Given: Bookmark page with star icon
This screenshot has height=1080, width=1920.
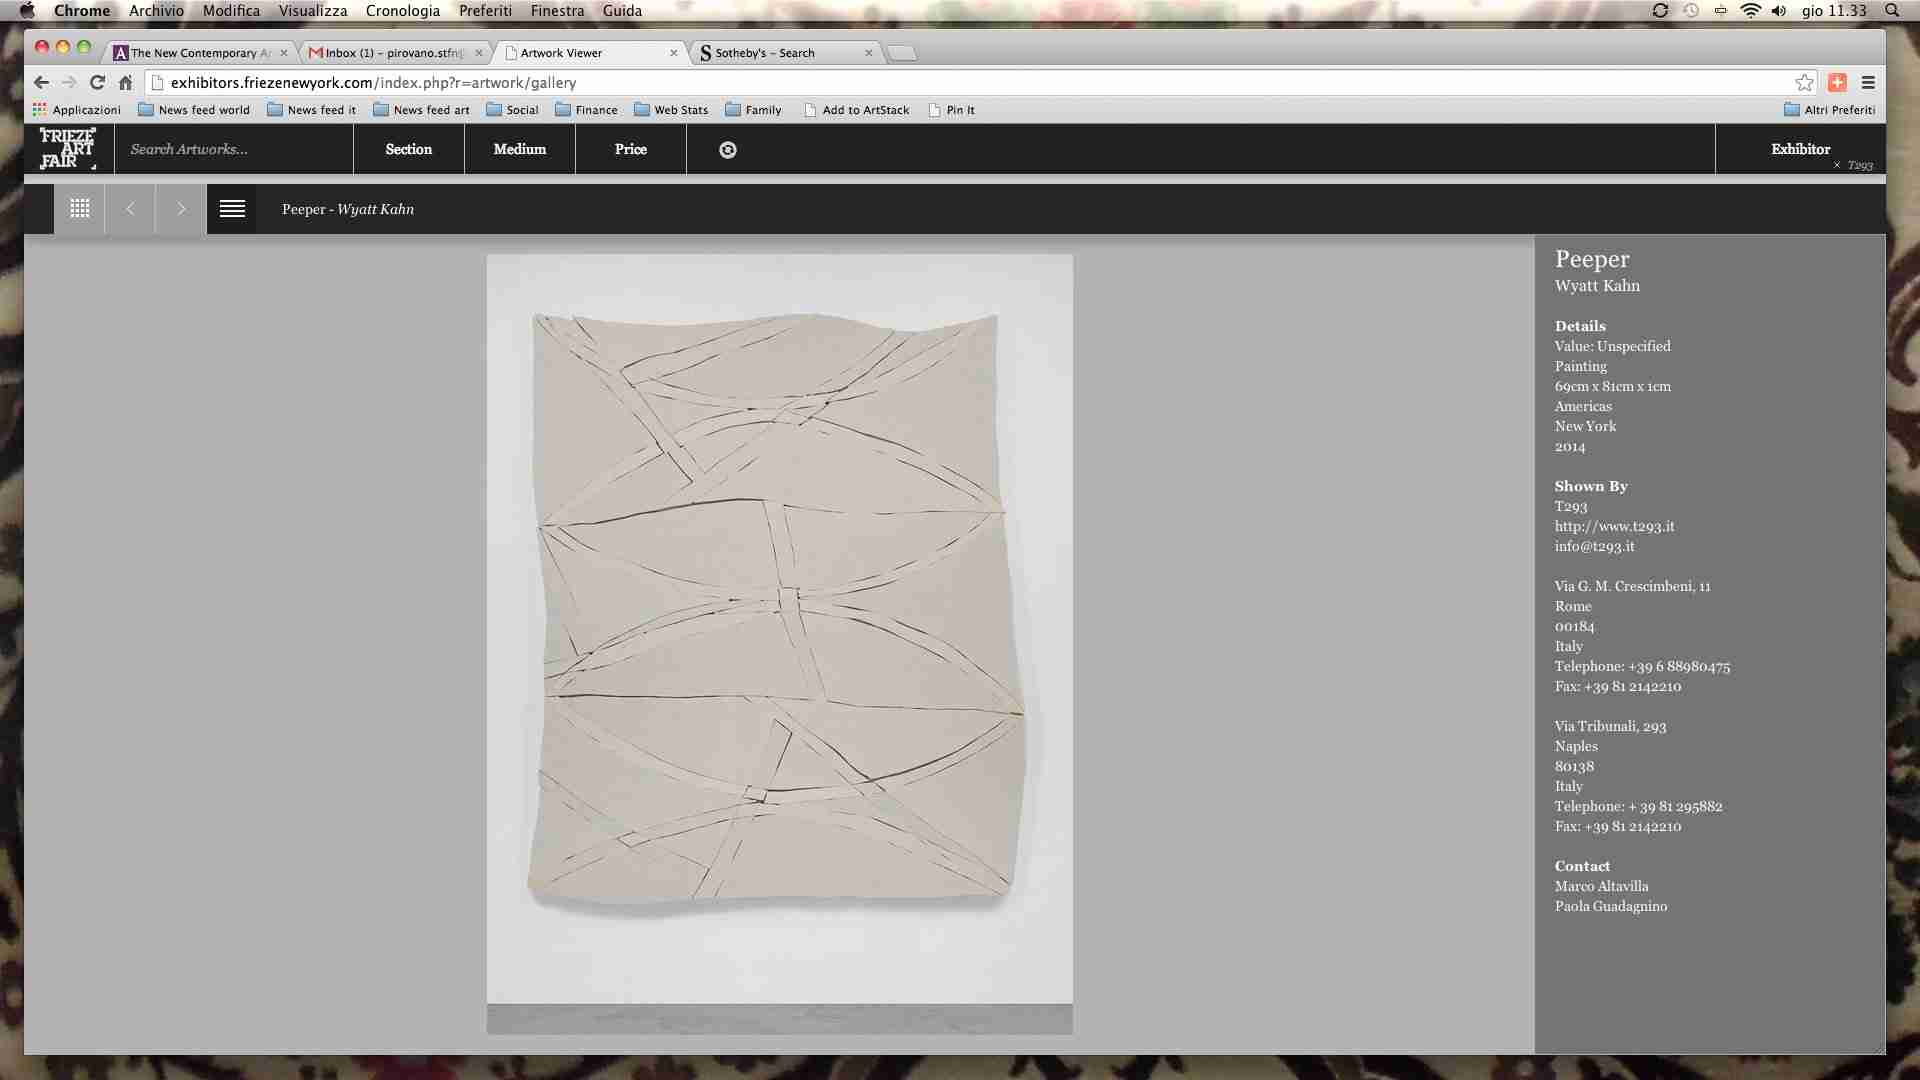Looking at the screenshot, I should pyautogui.click(x=1804, y=83).
